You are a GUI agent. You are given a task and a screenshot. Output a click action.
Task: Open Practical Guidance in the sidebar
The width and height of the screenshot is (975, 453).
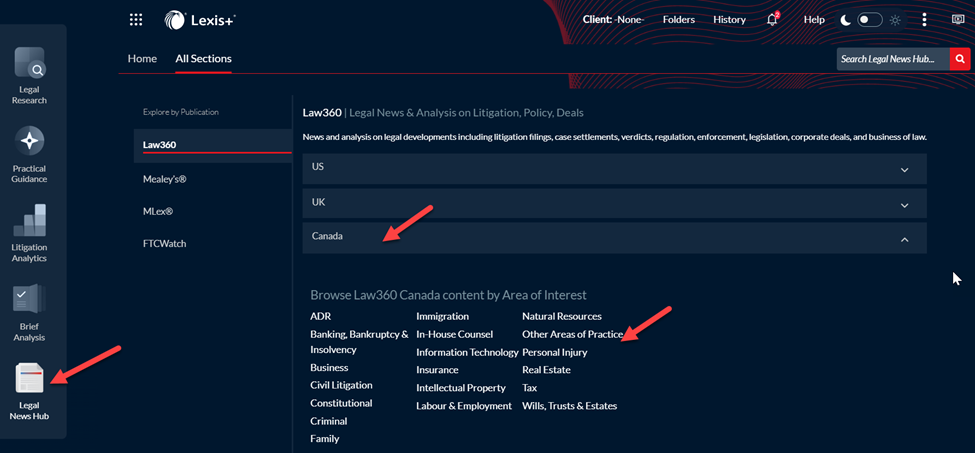[x=29, y=155]
